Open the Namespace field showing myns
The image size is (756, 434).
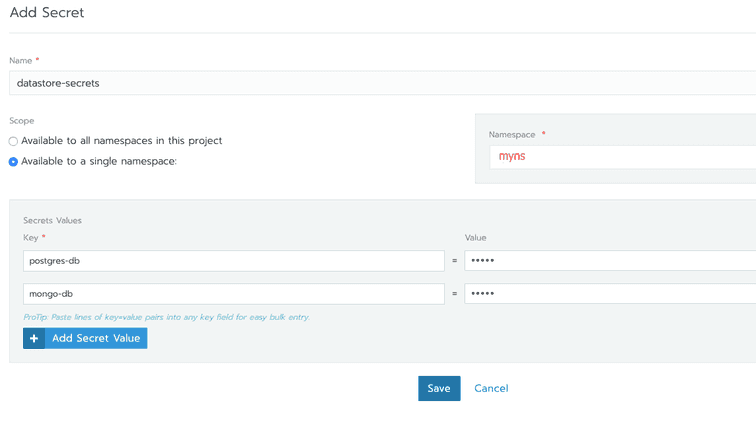tap(622, 157)
